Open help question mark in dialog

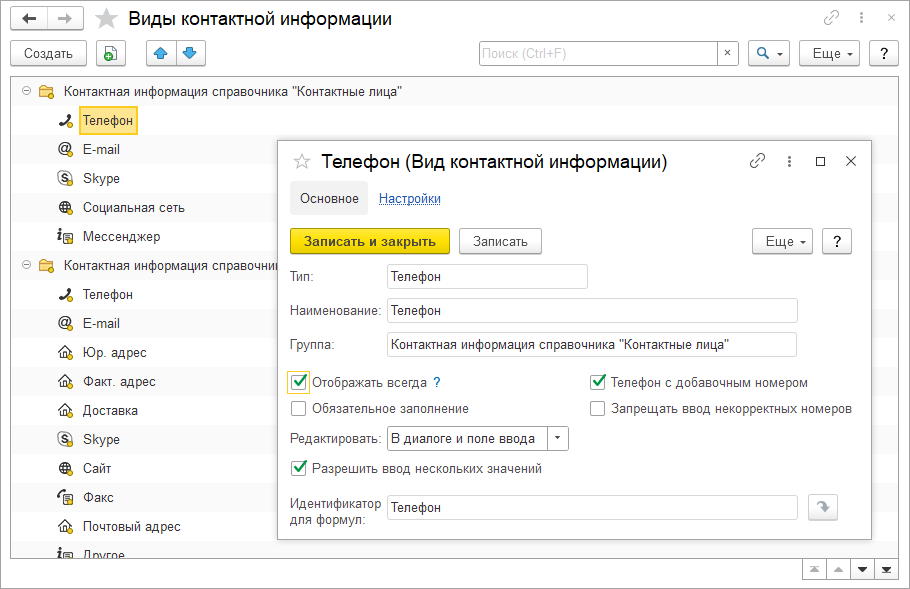pyautogui.click(x=836, y=241)
